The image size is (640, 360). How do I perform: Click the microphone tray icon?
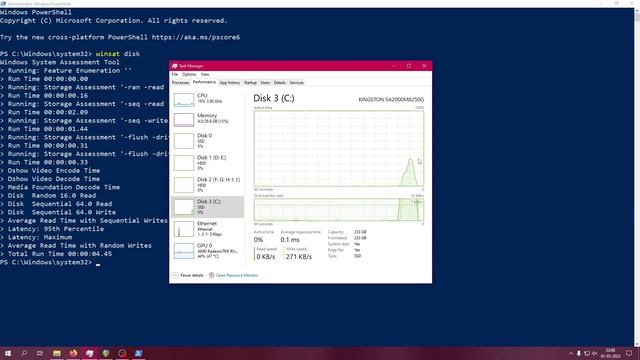pyautogui.click(x=579, y=353)
